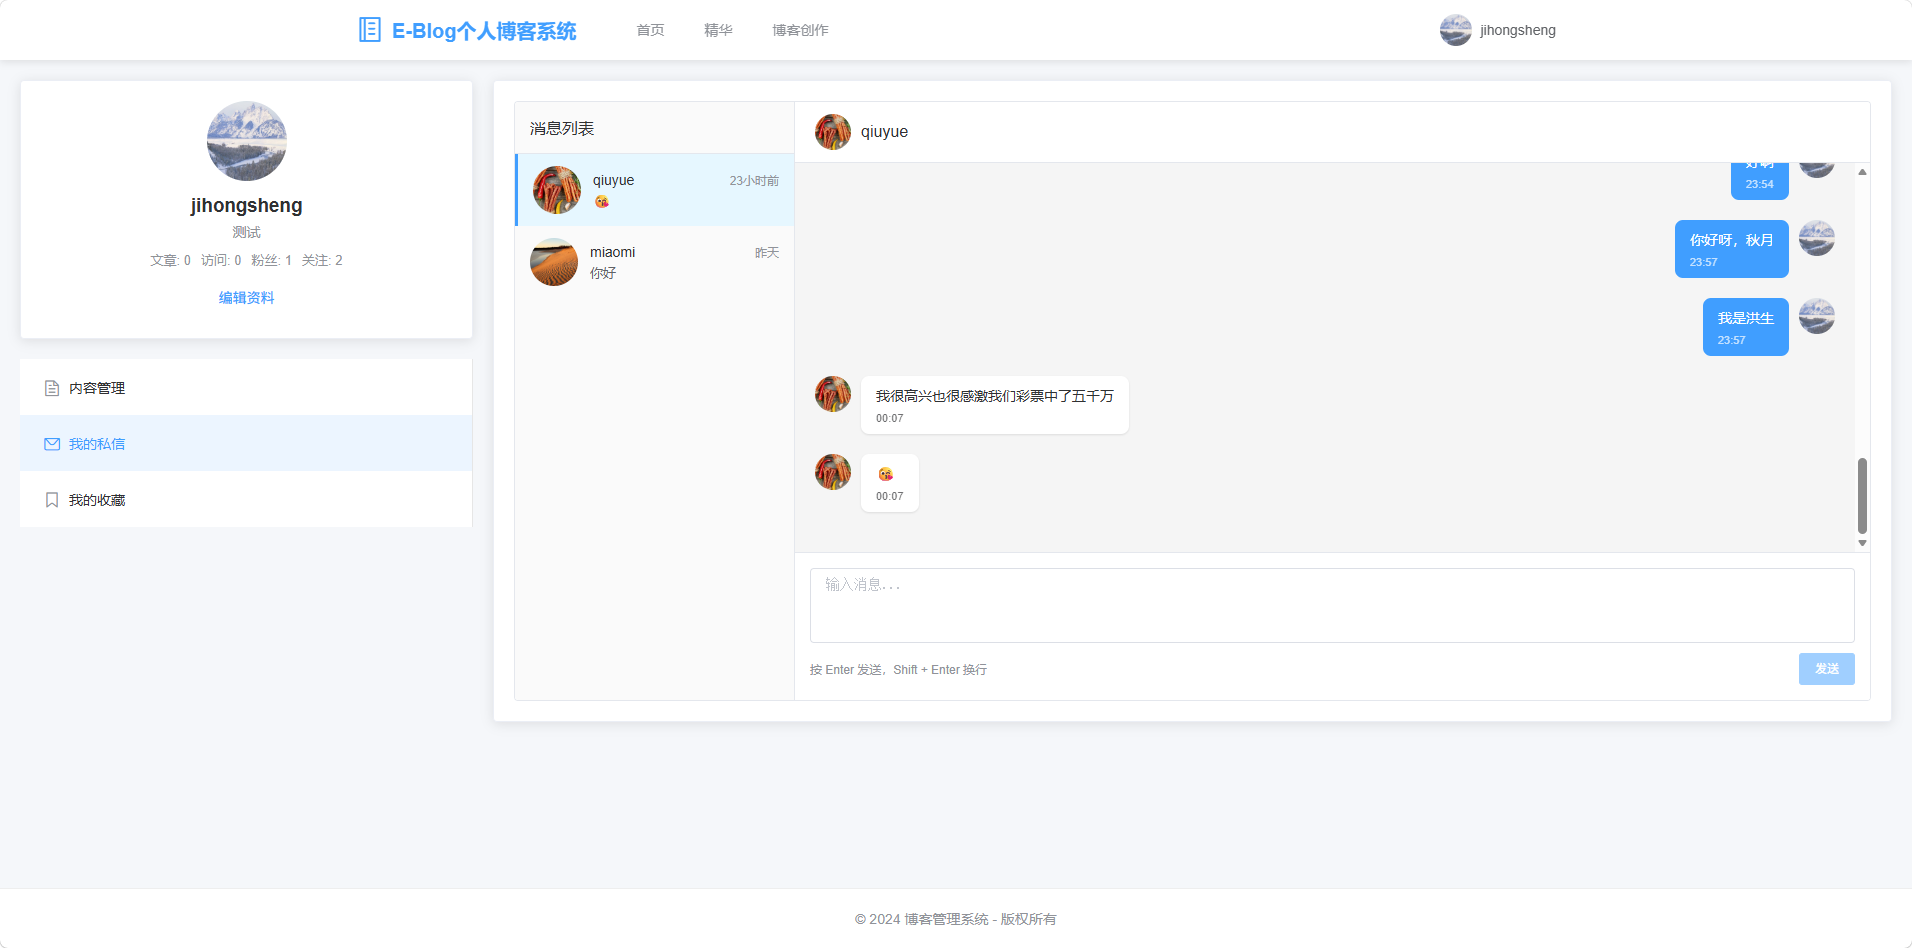Focus the 输入消息 text box

point(1332,606)
